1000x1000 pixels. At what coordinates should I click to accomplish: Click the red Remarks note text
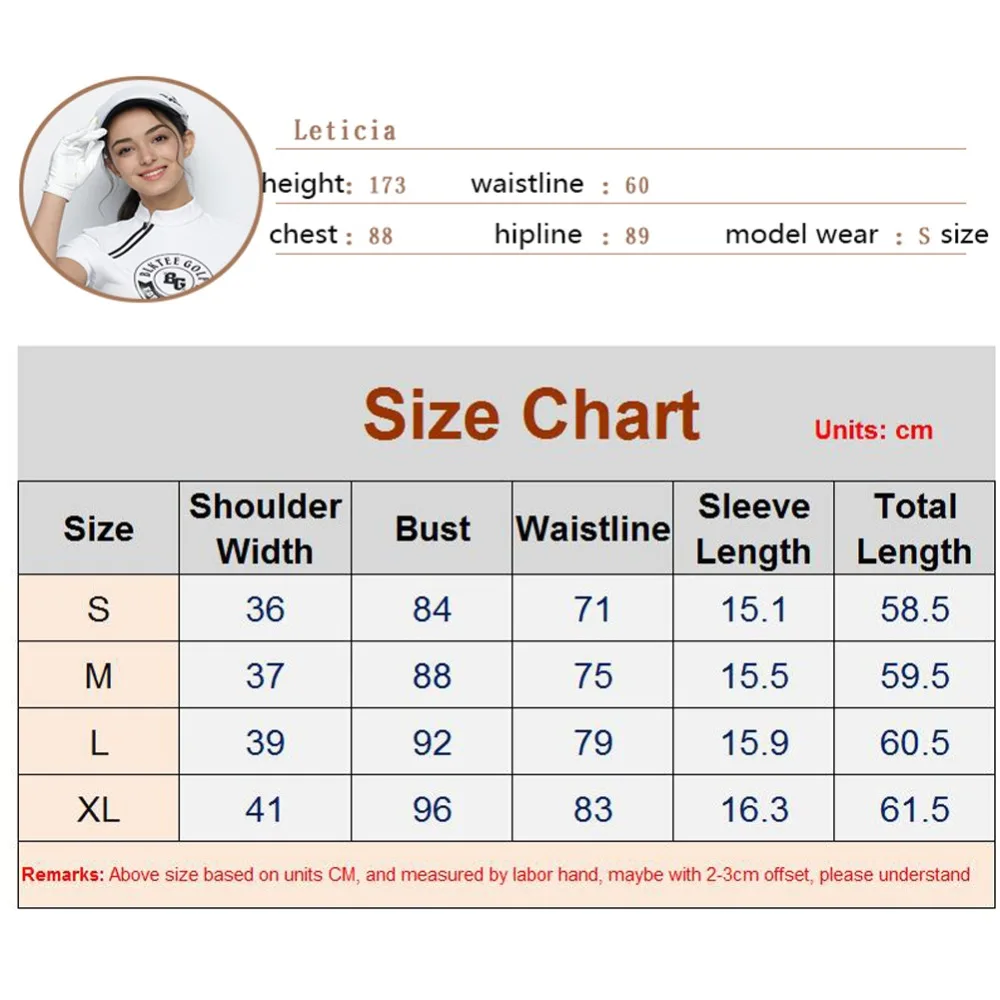click(x=496, y=874)
